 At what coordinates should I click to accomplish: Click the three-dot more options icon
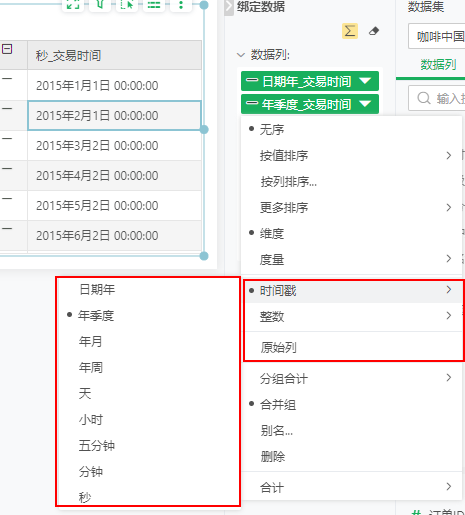tap(181, 5)
